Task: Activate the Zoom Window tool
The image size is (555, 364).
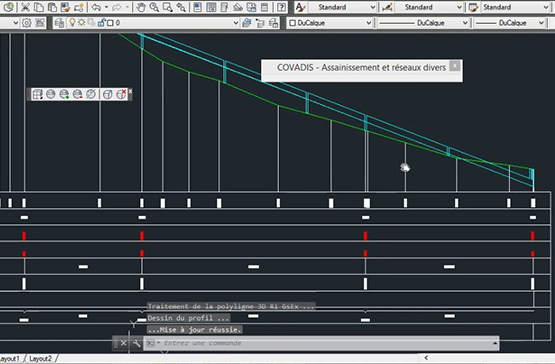Action: tap(167, 7)
